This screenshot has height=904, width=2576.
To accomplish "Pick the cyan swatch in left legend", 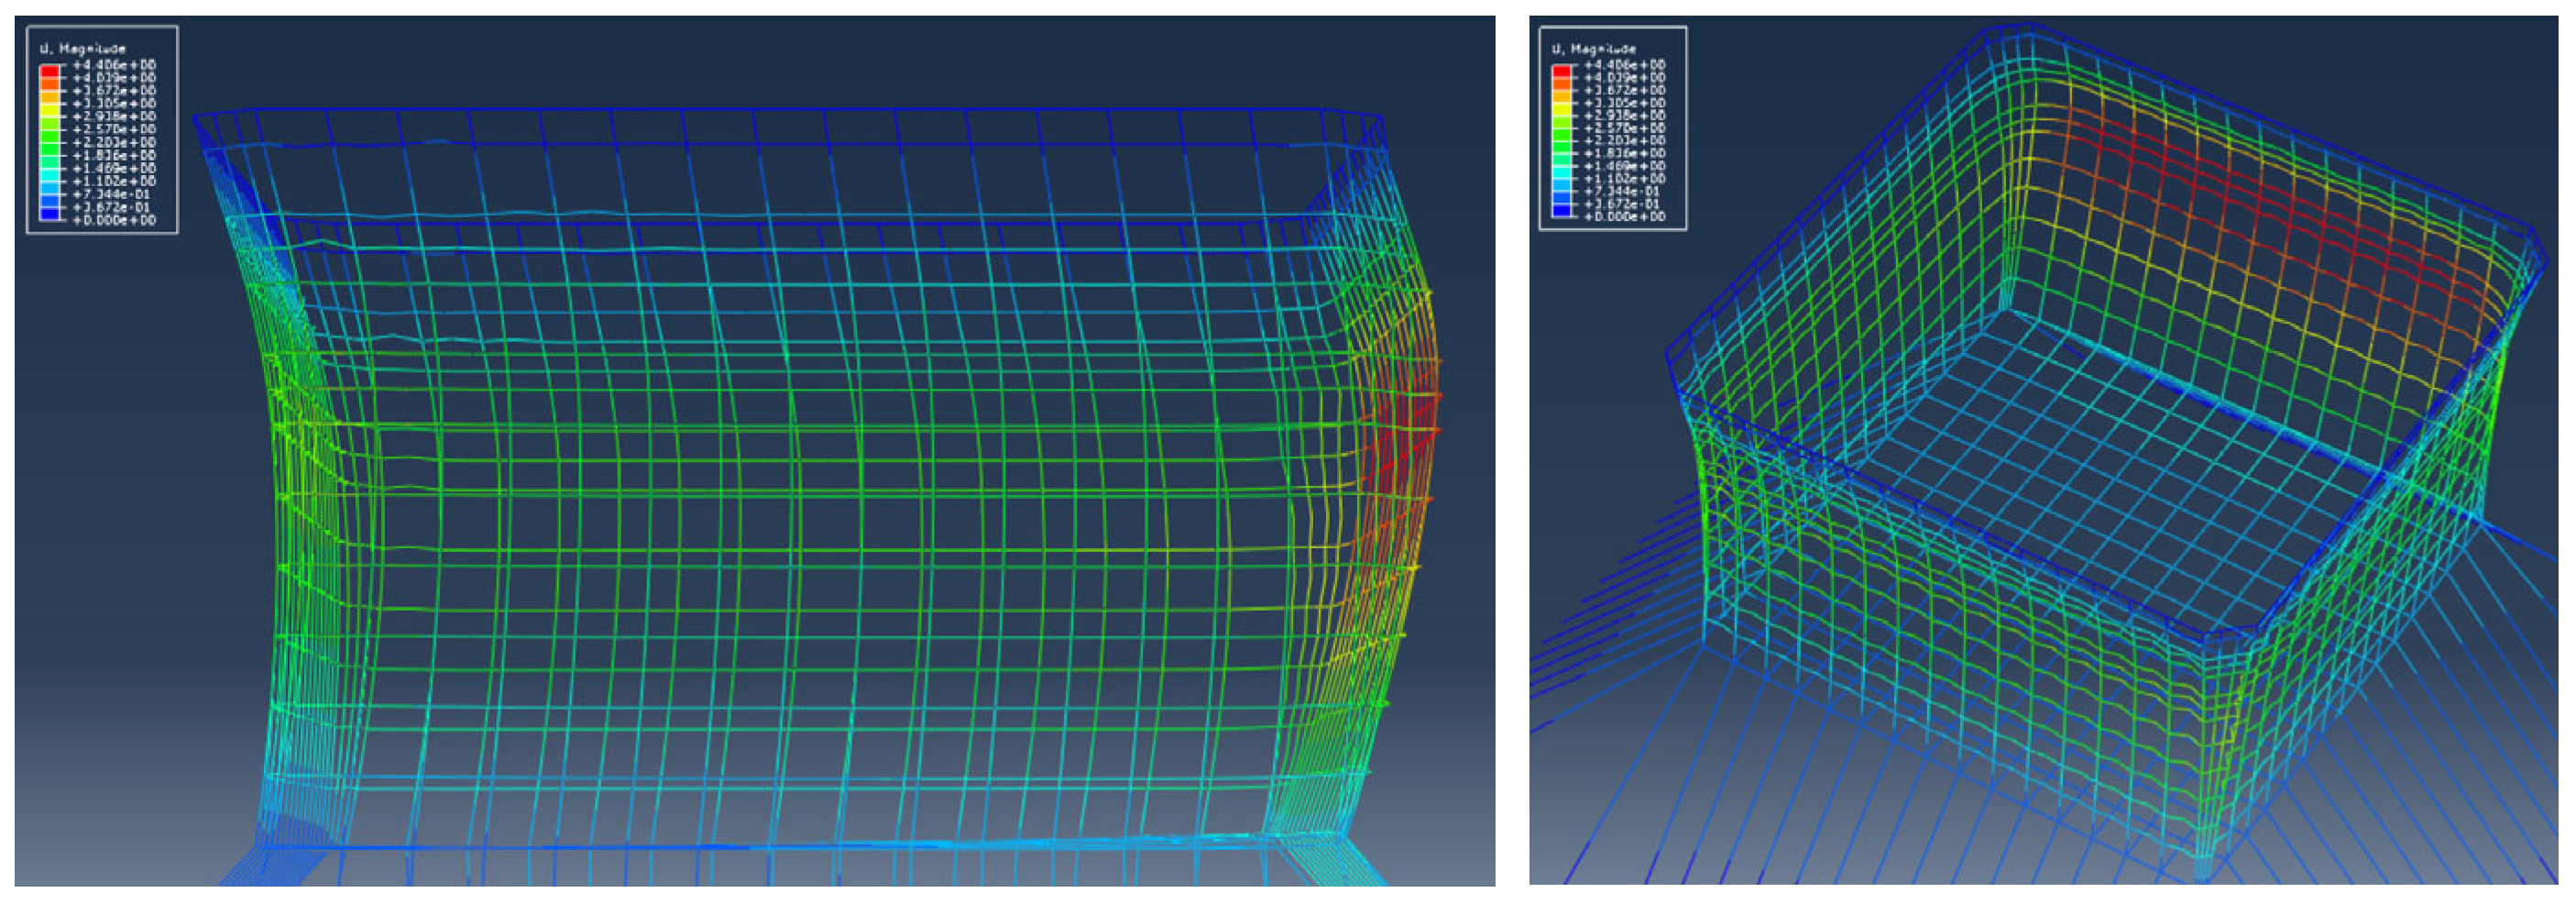I will 49,175.
